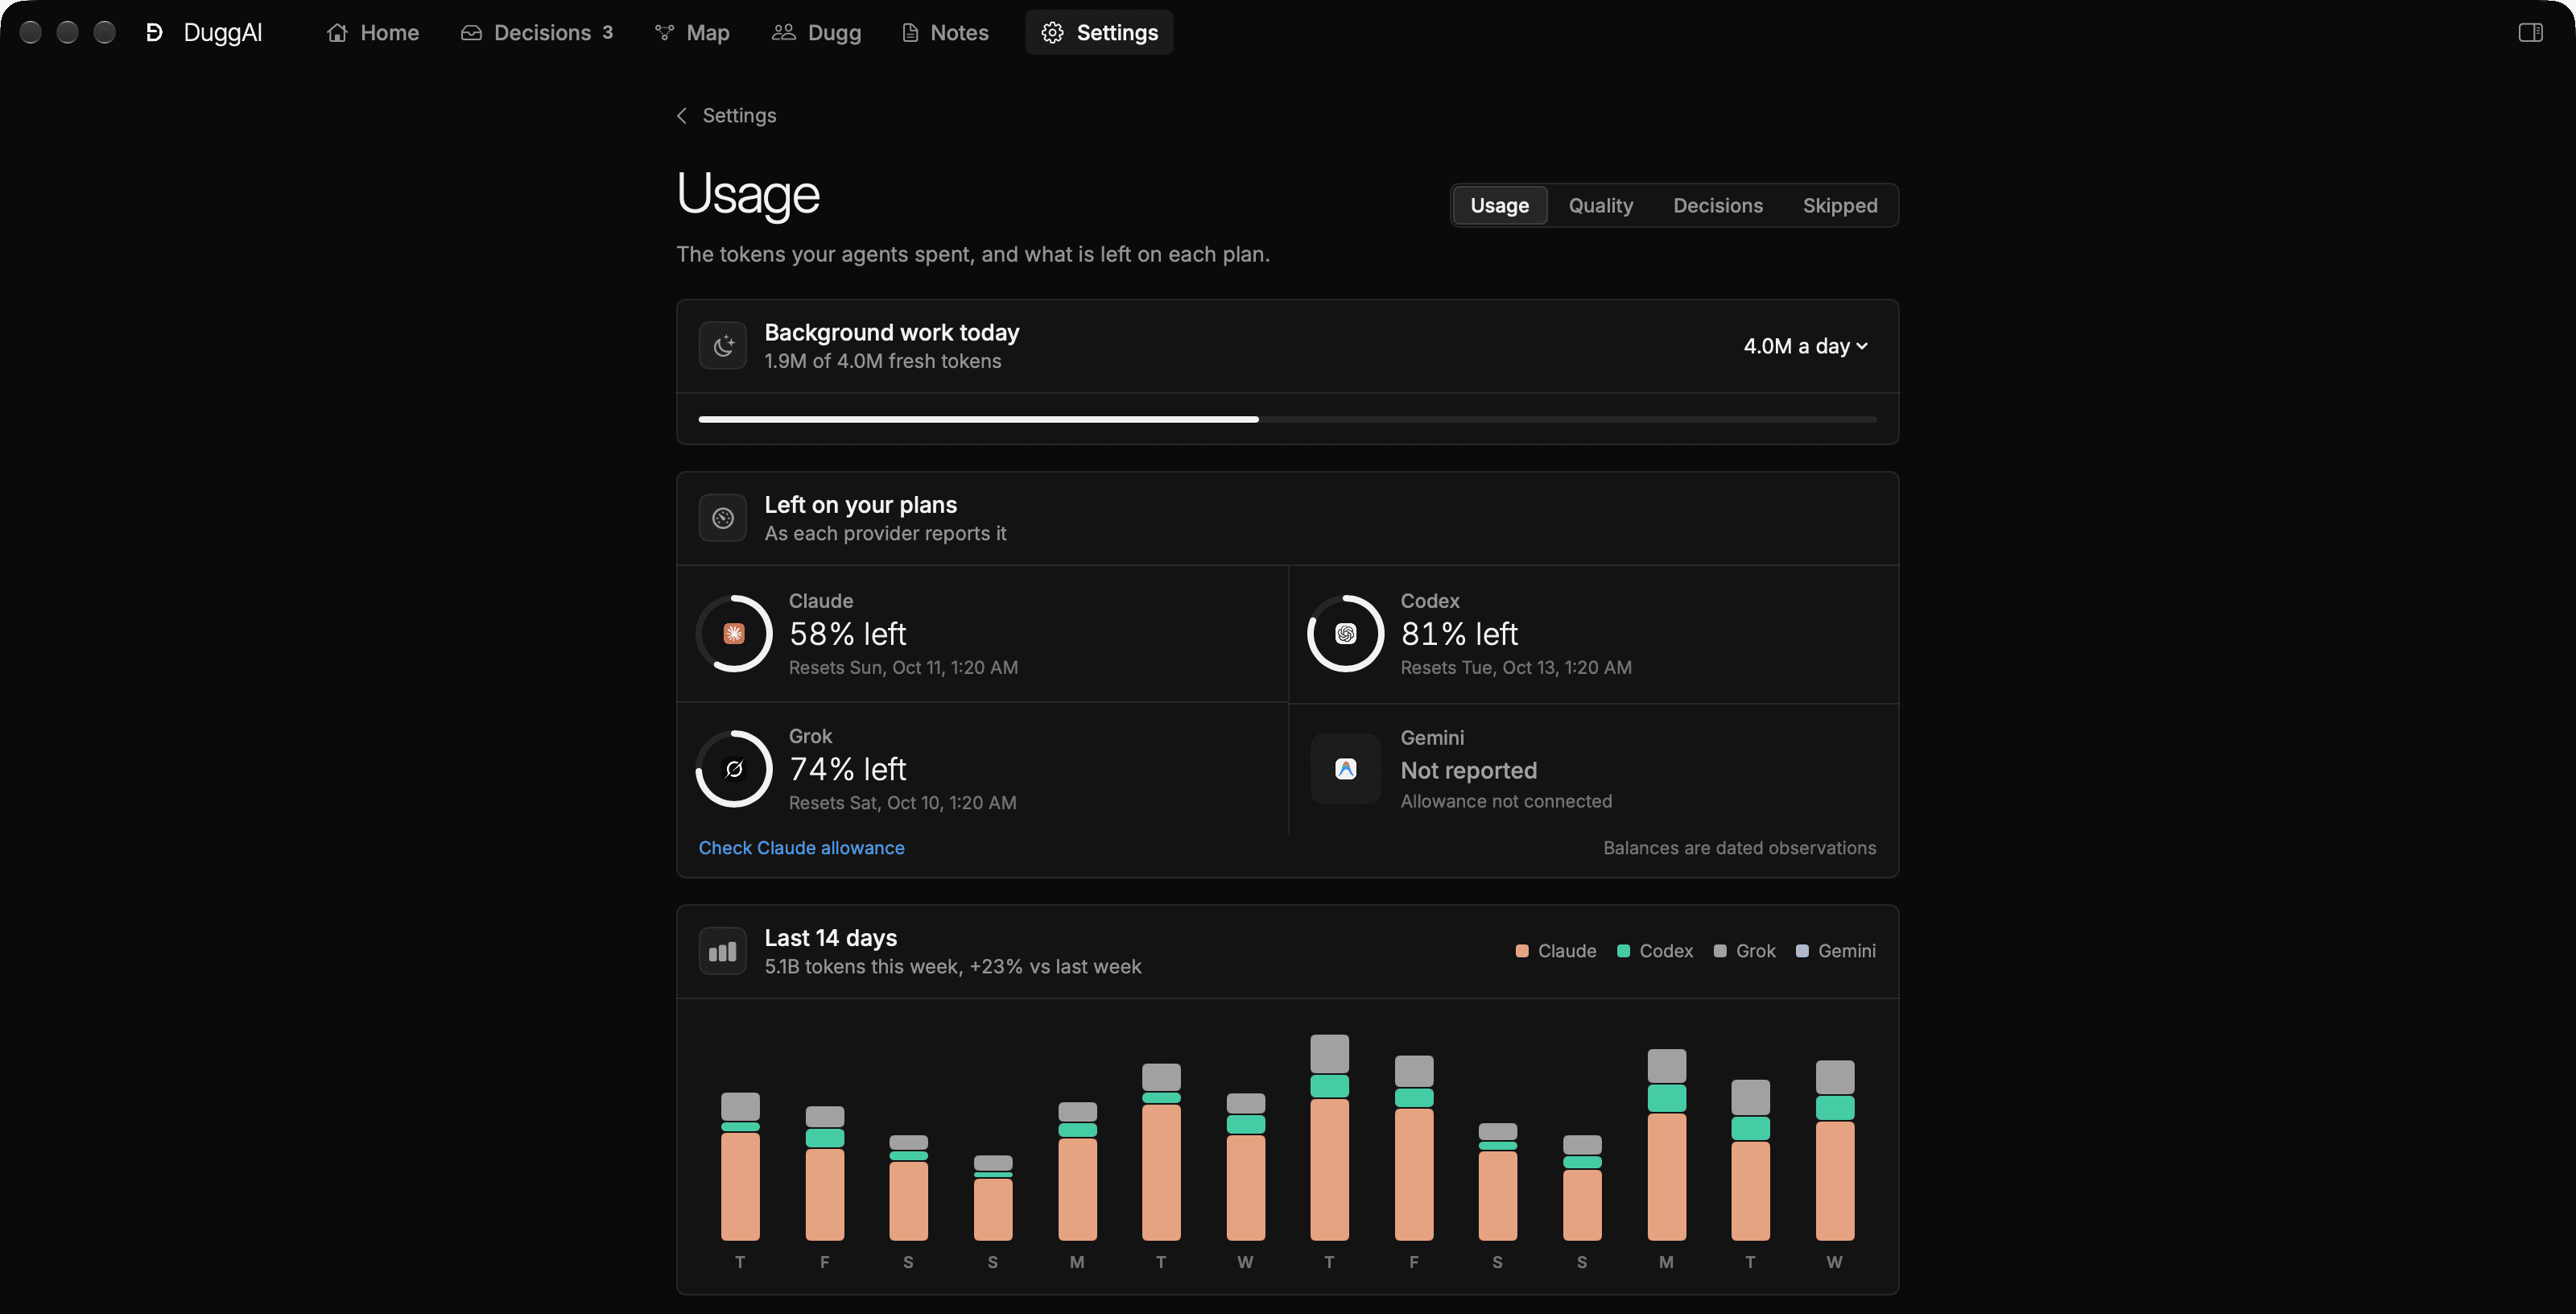Select the Usage segment tab
Image resolution: width=2576 pixels, height=1314 pixels.
pyautogui.click(x=1499, y=205)
